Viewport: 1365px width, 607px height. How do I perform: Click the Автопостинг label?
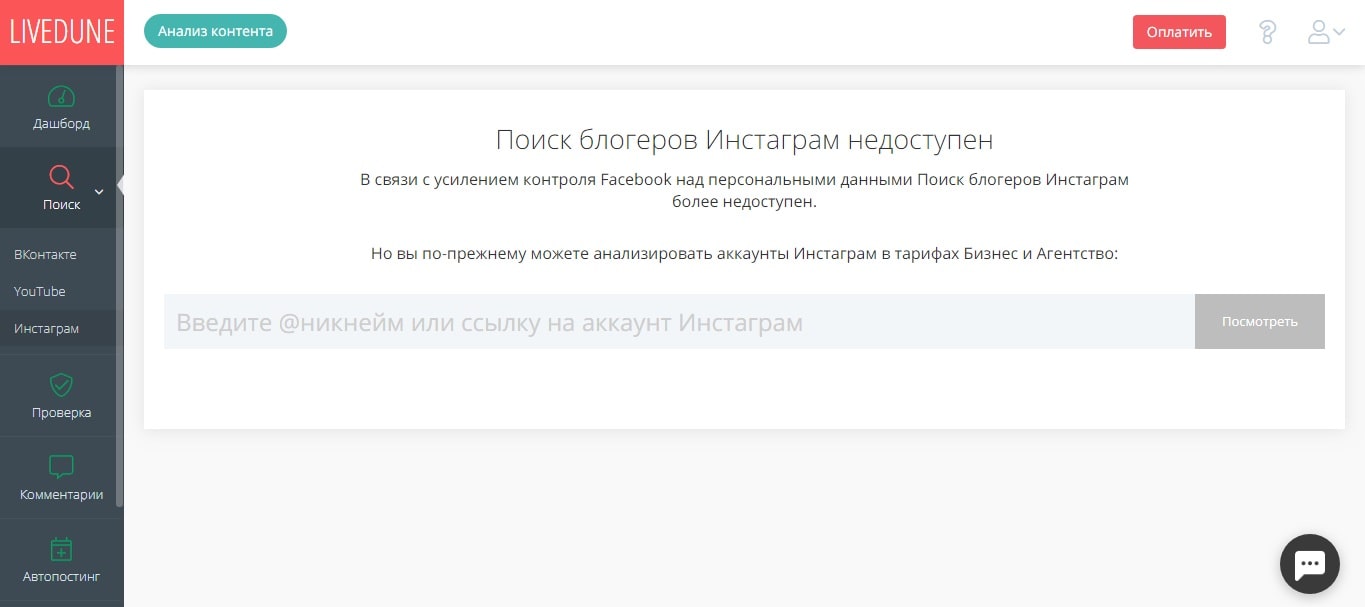(x=61, y=577)
